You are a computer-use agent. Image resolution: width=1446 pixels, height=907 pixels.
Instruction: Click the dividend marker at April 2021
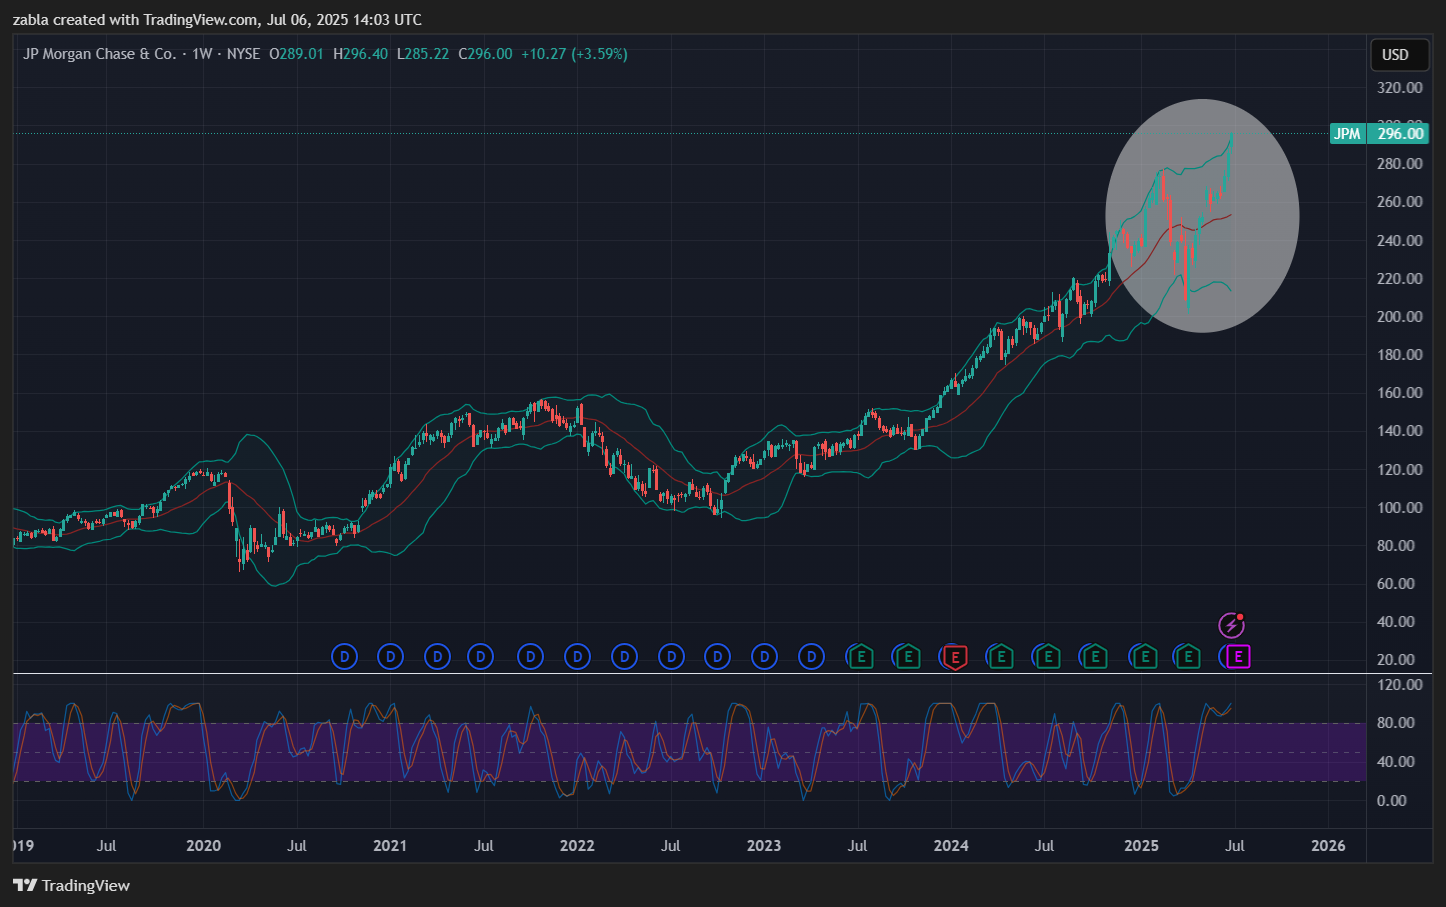pos(437,657)
